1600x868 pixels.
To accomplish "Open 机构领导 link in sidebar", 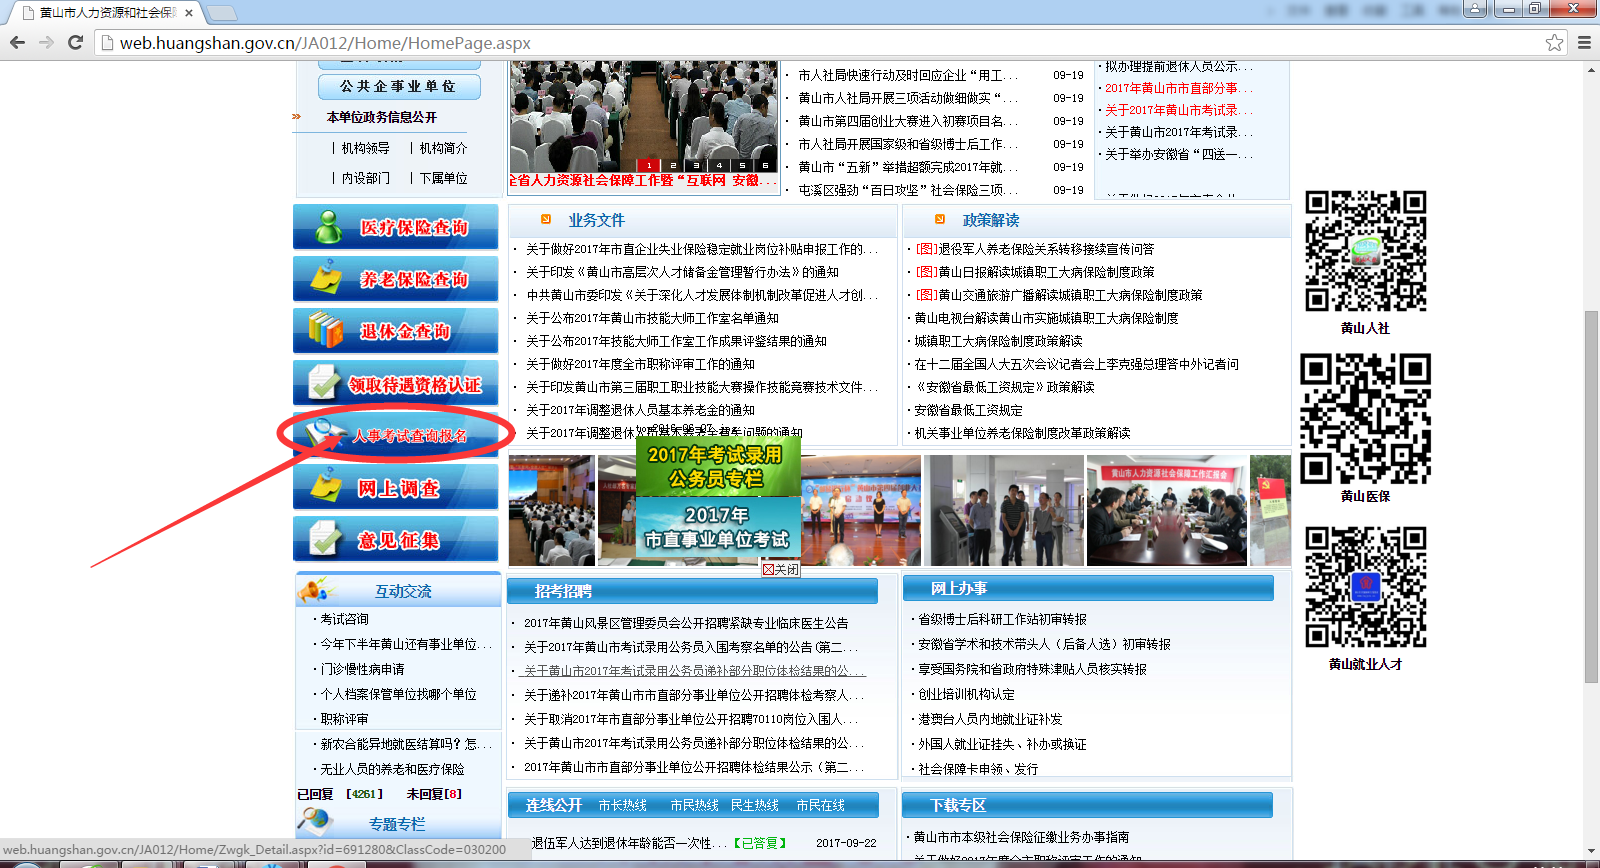I will click(365, 148).
